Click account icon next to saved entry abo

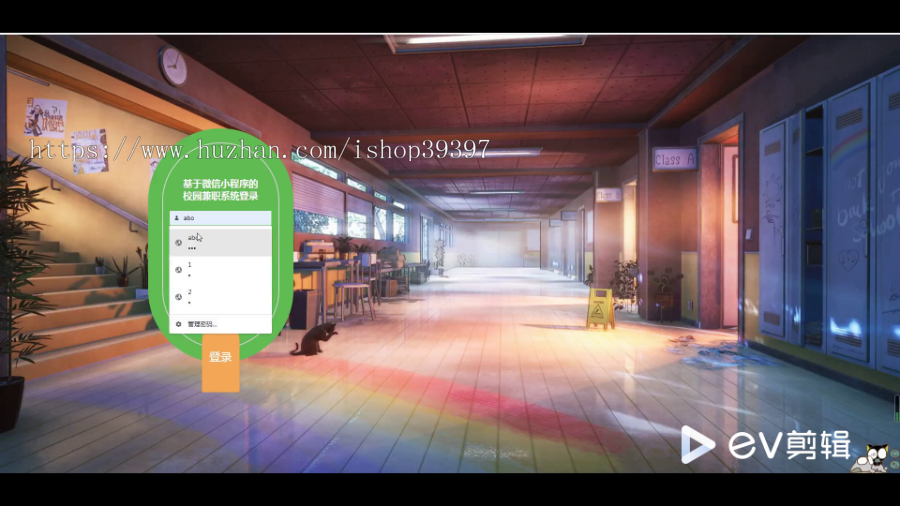[x=179, y=243]
